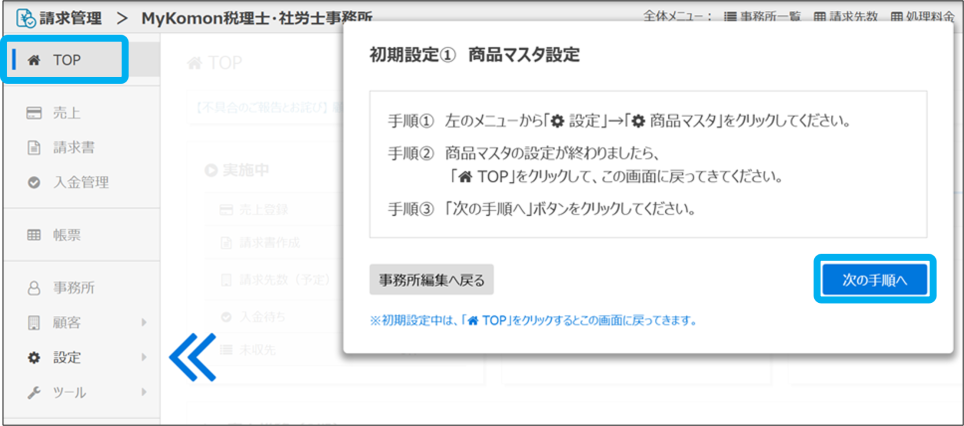The image size is (964, 426).
Task: Click the ツール wrench icon
Action: click(x=33, y=392)
